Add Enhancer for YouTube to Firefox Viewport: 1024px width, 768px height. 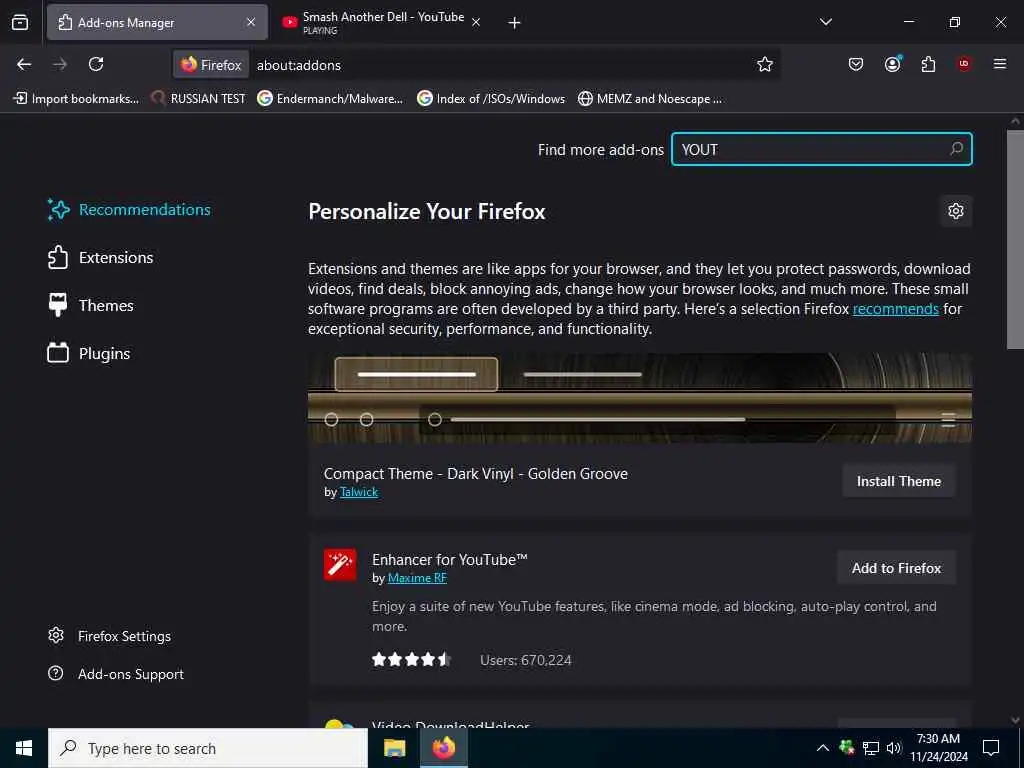(x=896, y=568)
